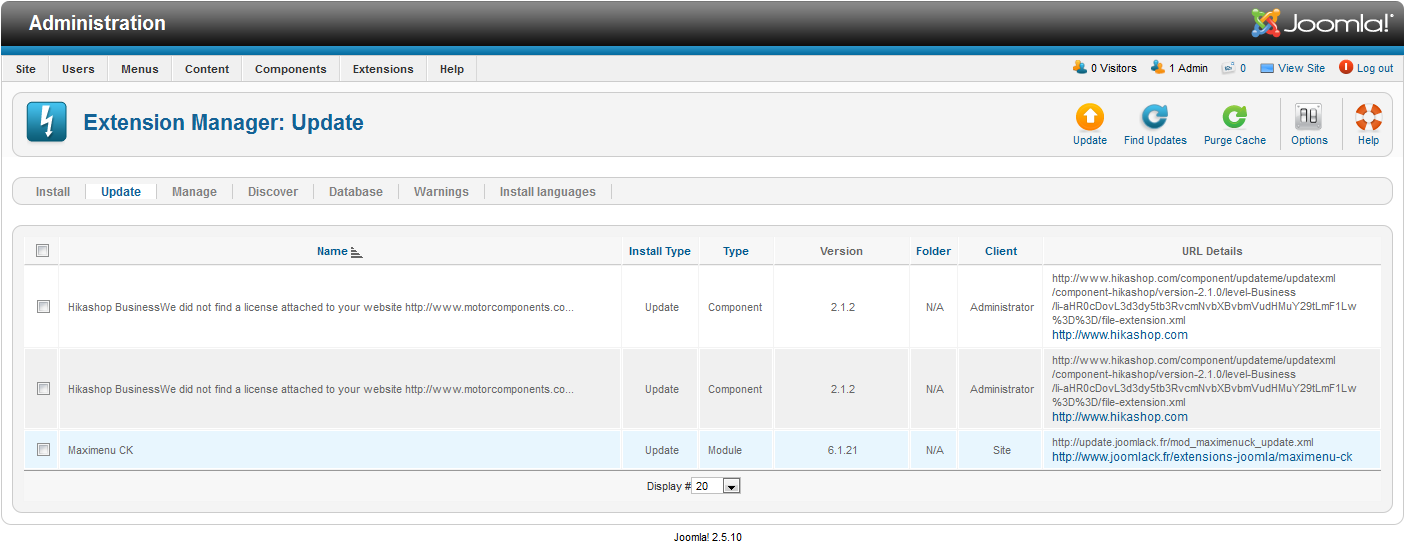Click the orange Update toolbar icon

[x=1089, y=117]
